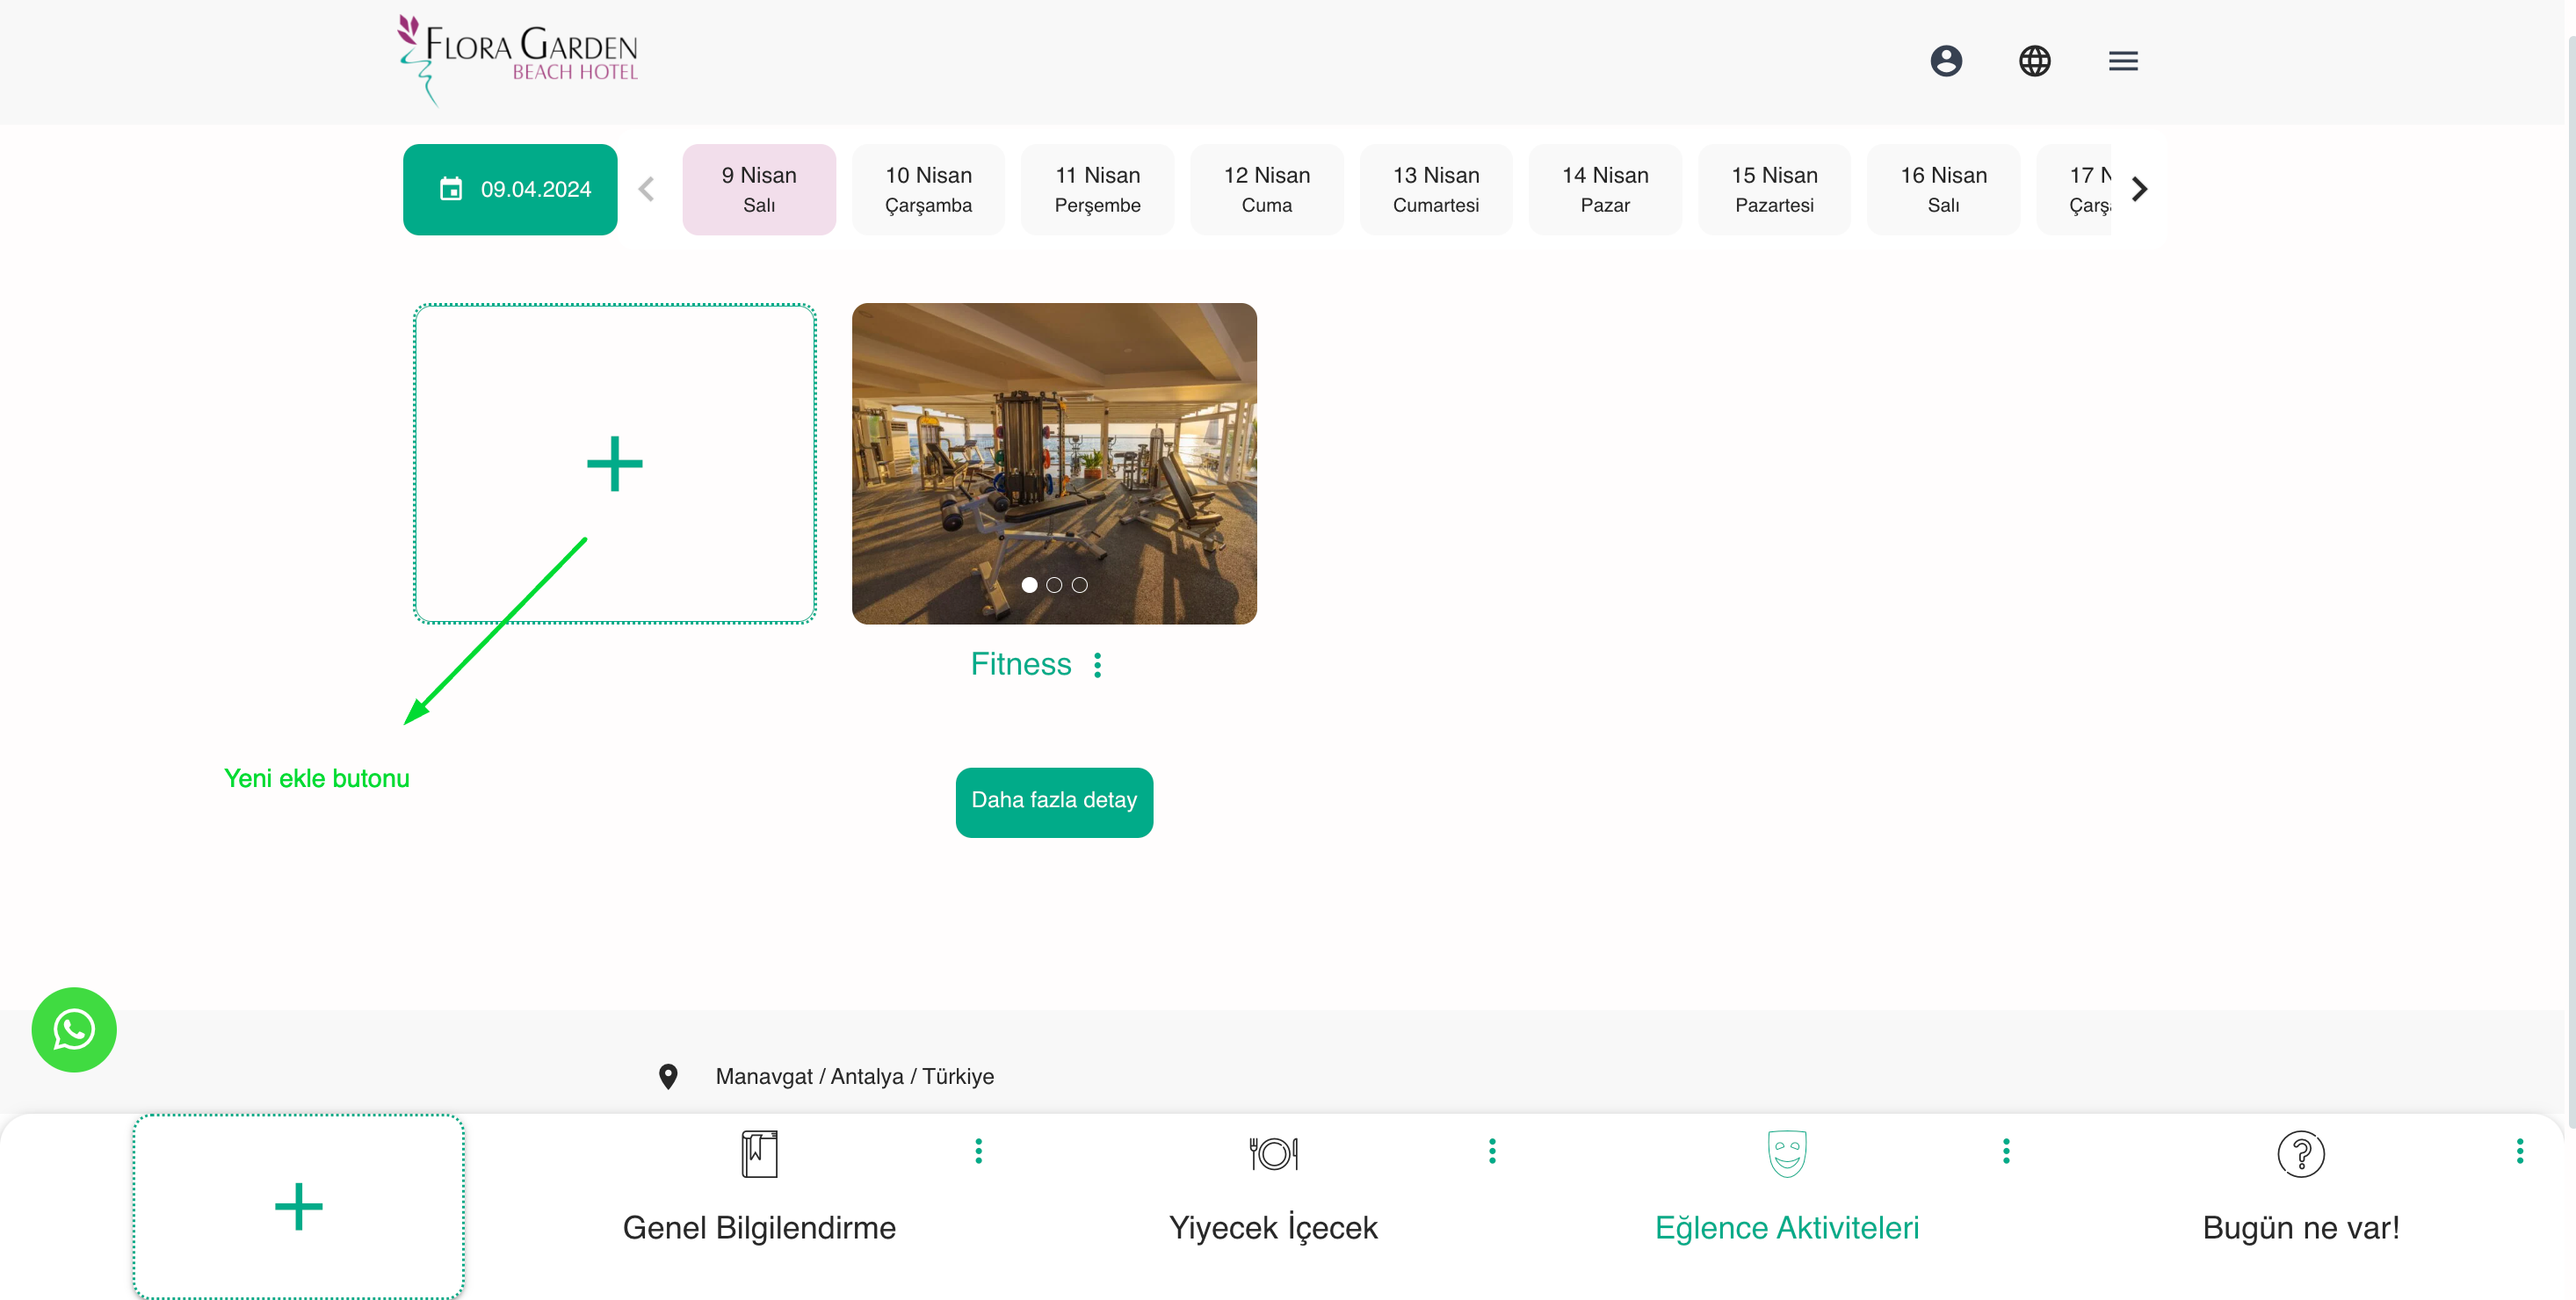The height and width of the screenshot is (1300, 2576).
Task: Open the 09.04.2024 date picker button
Action: point(510,189)
